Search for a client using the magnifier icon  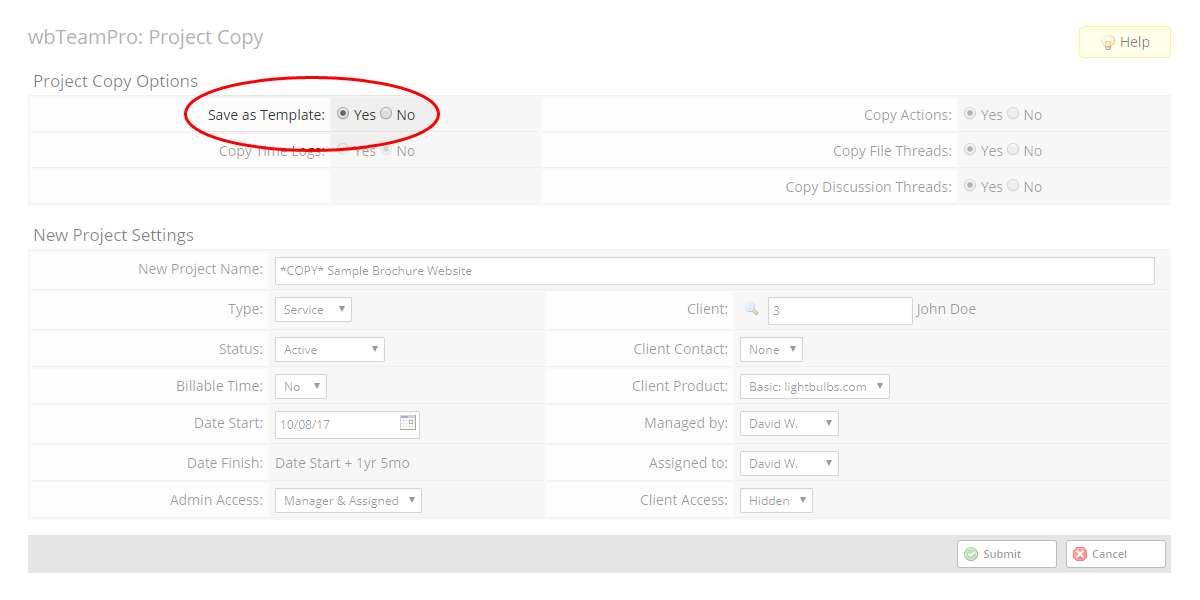click(x=751, y=310)
